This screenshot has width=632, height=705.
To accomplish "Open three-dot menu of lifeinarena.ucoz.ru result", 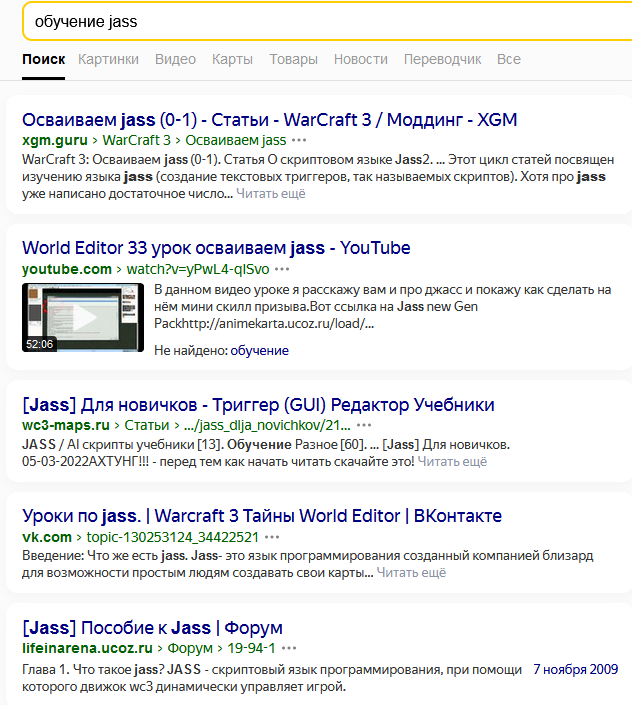I will (289, 648).
